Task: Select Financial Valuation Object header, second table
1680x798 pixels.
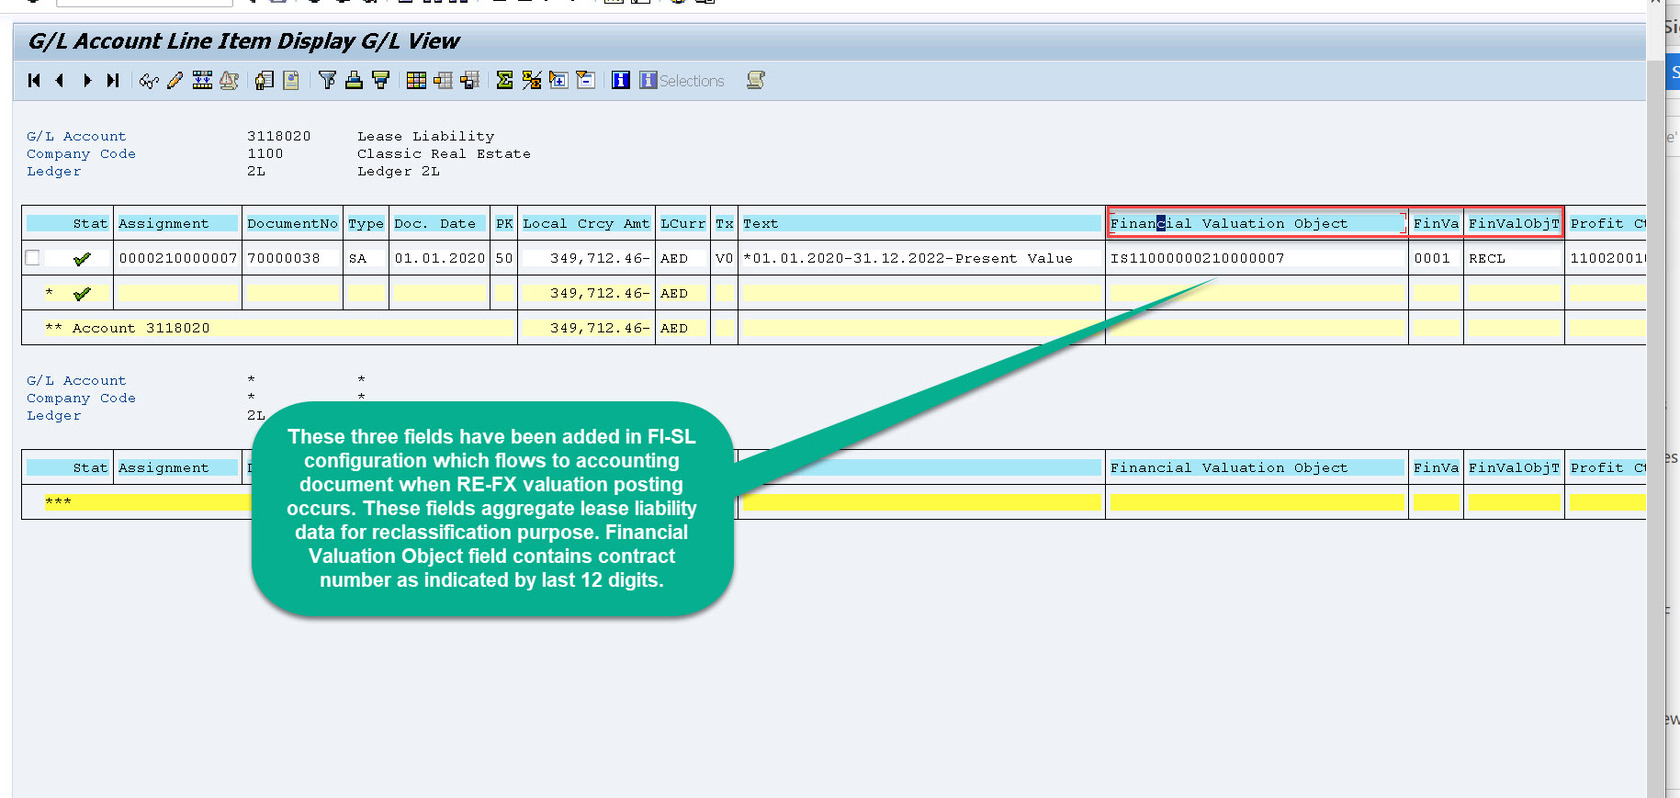Action: pos(1257,468)
